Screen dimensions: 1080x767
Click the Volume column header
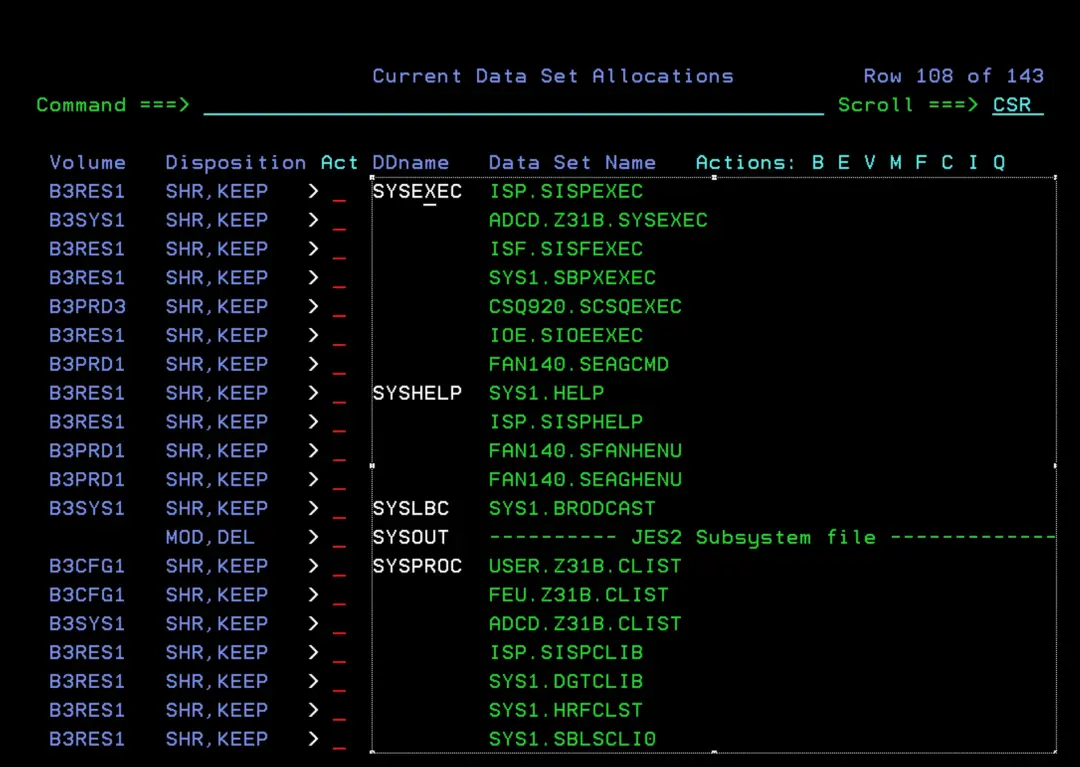click(x=87, y=162)
